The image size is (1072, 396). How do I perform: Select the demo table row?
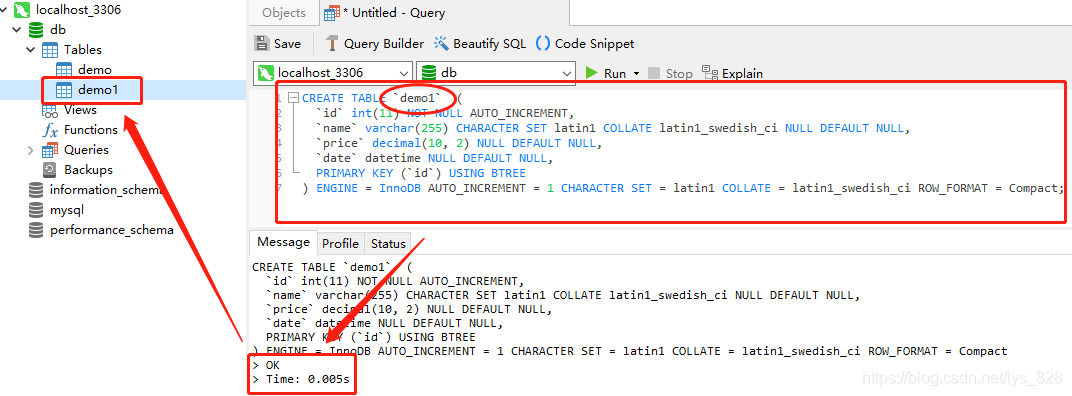pyautogui.click(x=123, y=70)
